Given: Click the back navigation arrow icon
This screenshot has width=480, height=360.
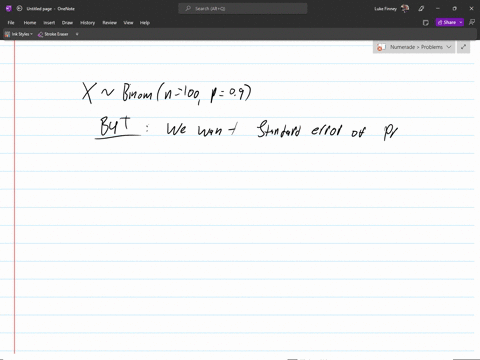Looking at the screenshot, I should pos(19,9).
